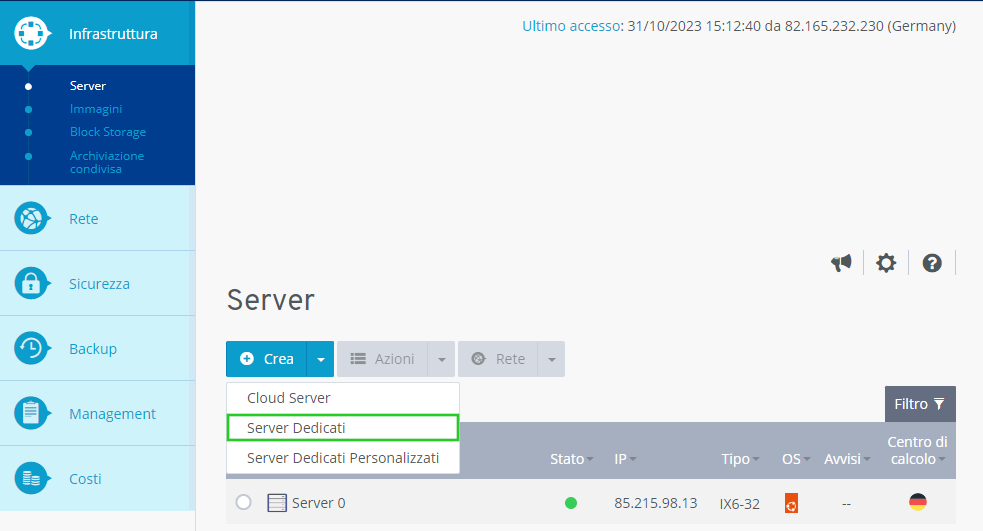Open the Filtro filter button
Screen dimensions: 983x531
point(920,404)
